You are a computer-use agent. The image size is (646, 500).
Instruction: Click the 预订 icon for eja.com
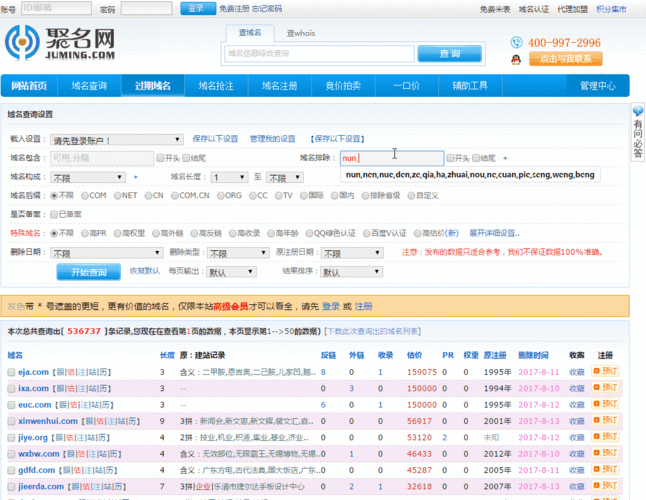(x=605, y=371)
